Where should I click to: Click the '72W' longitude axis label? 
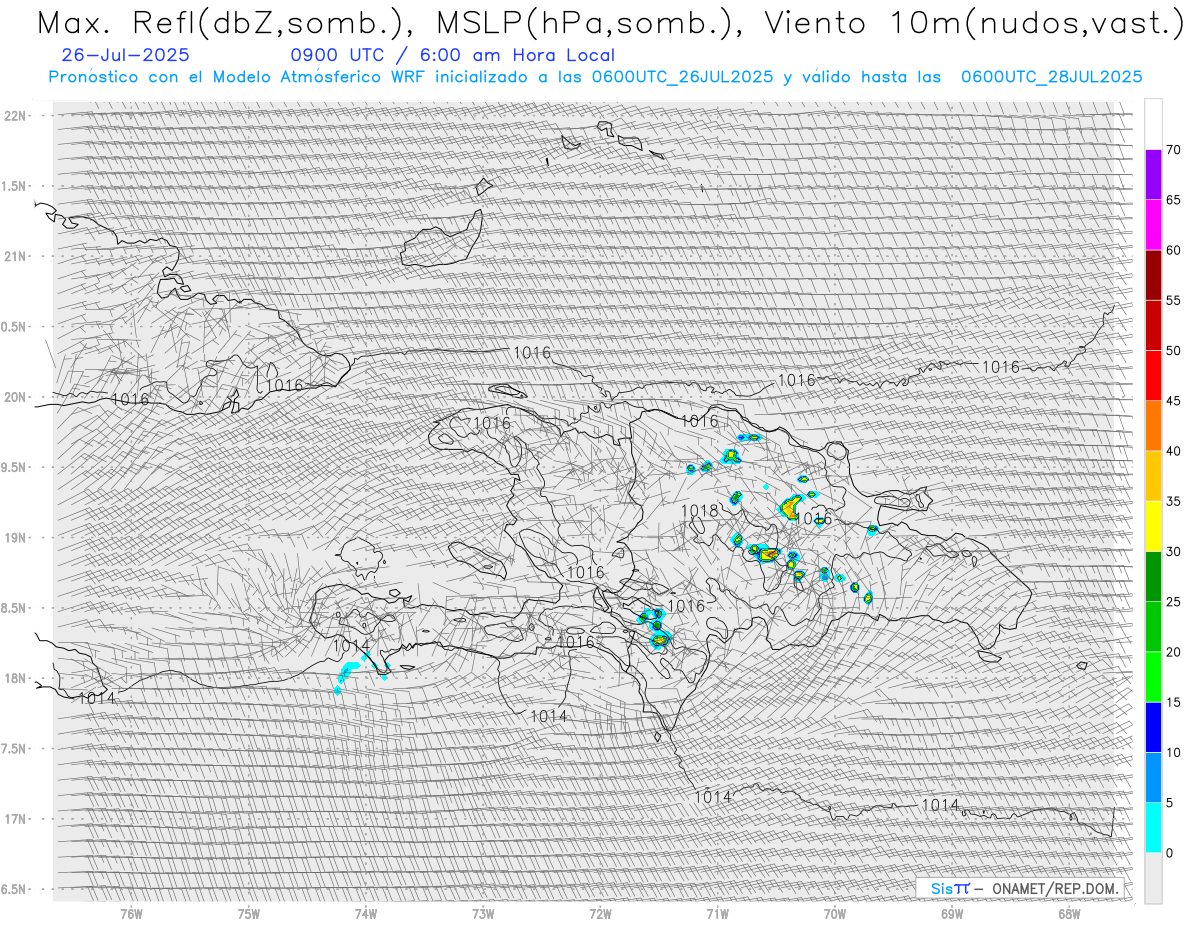coord(600,913)
